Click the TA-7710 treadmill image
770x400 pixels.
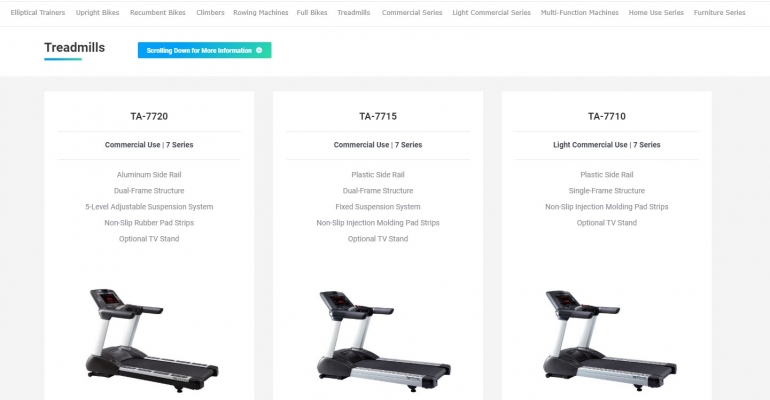point(610,341)
